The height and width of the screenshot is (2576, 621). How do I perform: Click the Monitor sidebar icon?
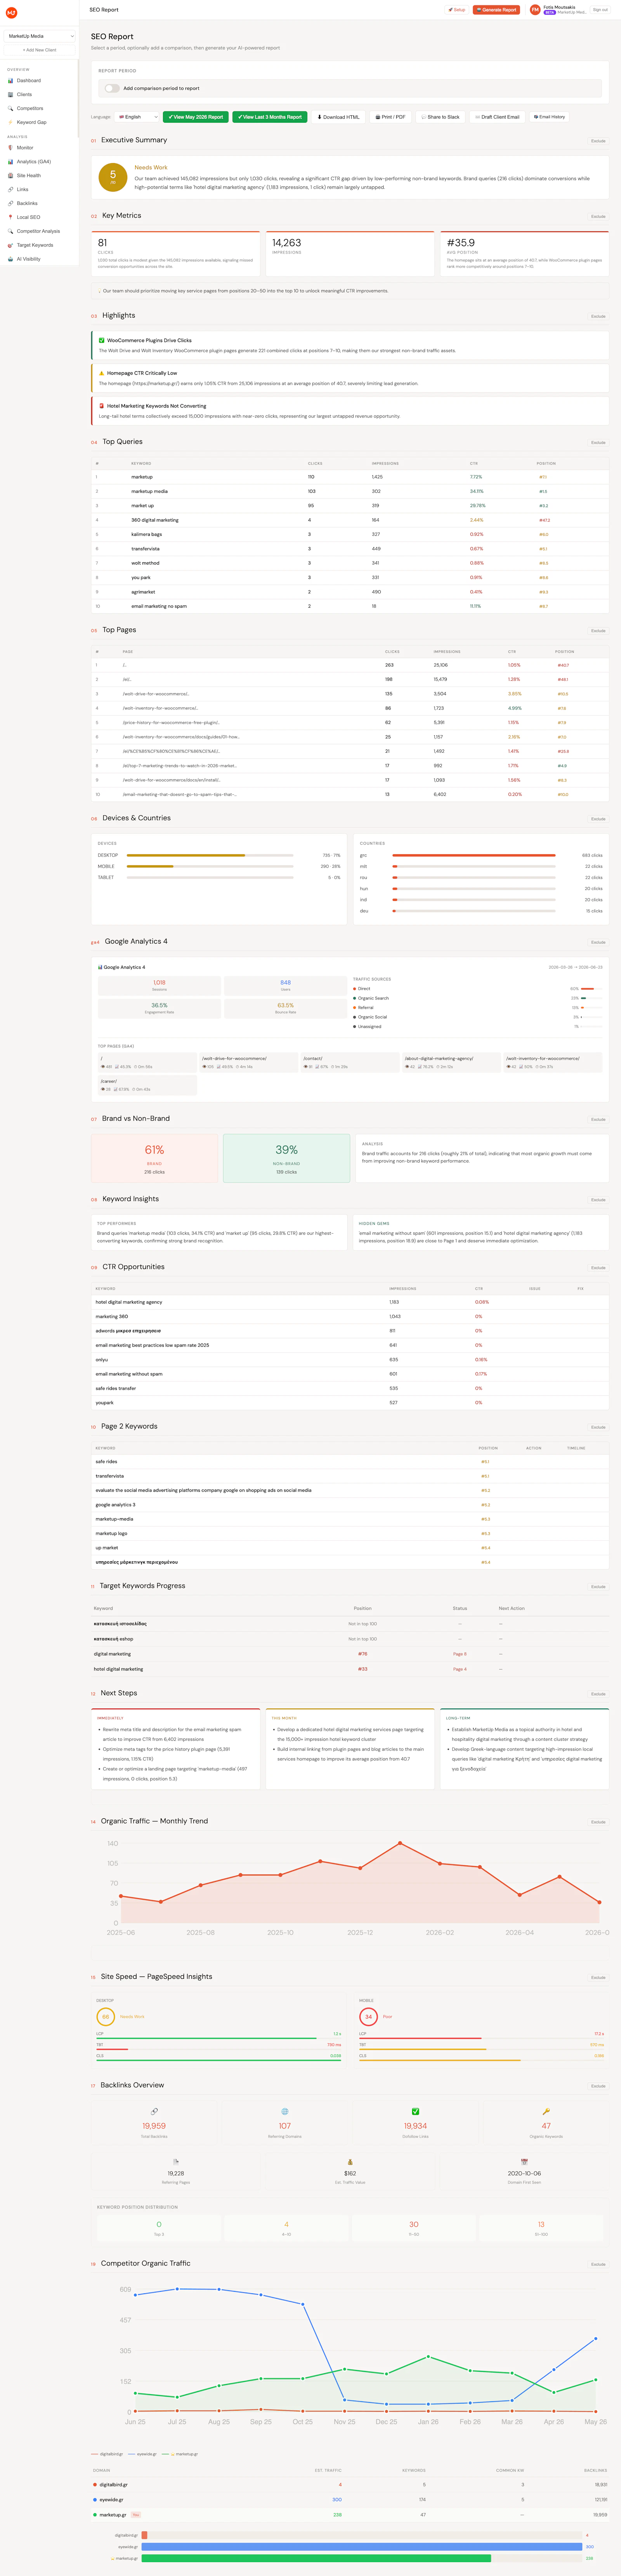click(x=10, y=148)
